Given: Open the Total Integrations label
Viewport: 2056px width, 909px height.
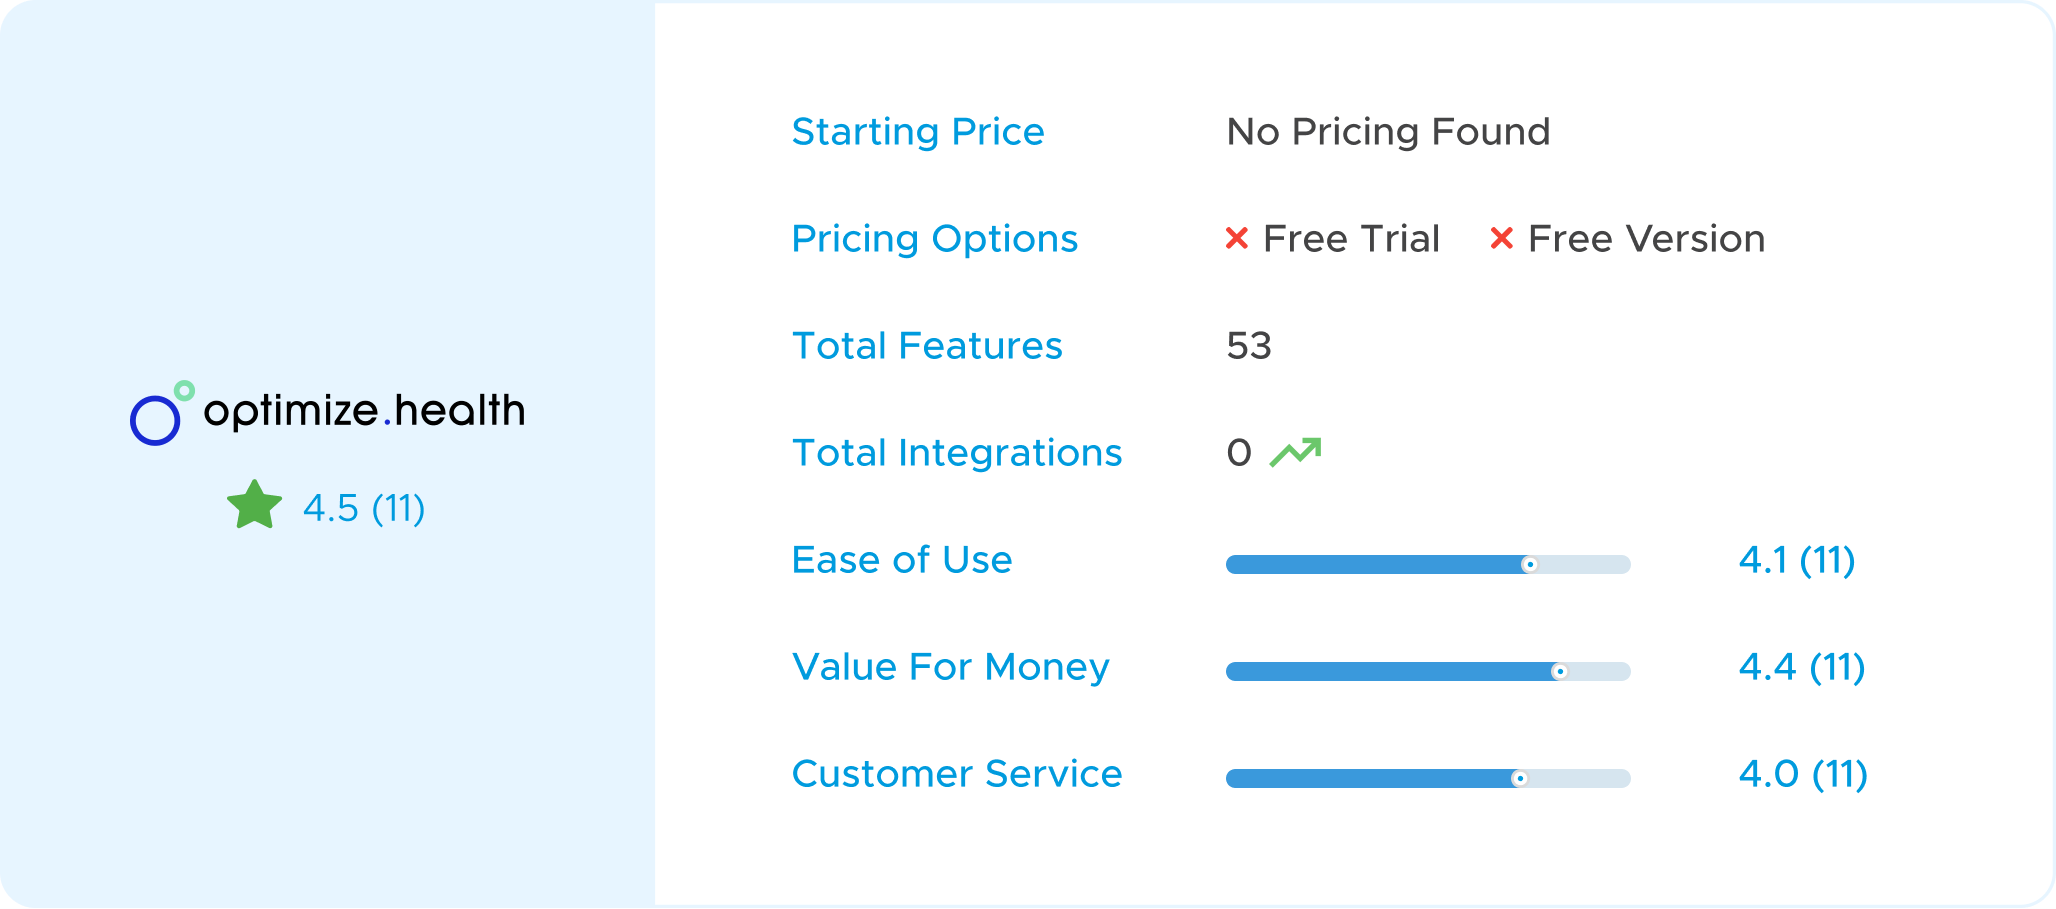Looking at the screenshot, I should tap(957, 452).
